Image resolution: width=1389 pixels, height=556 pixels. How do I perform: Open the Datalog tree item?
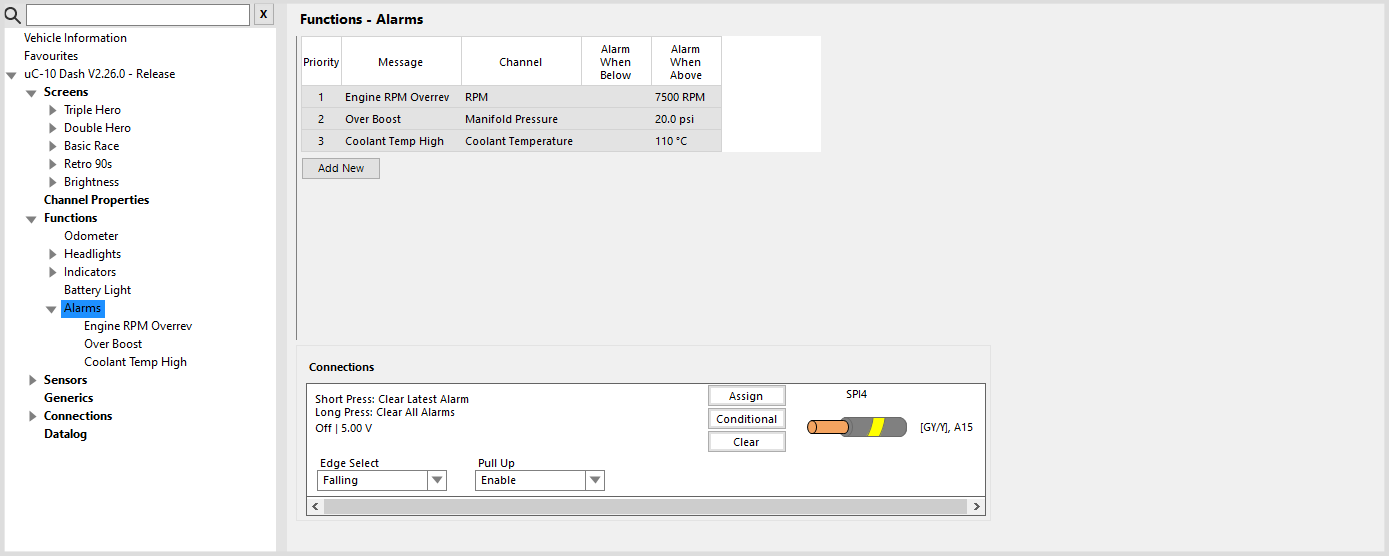click(x=65, y=434)
